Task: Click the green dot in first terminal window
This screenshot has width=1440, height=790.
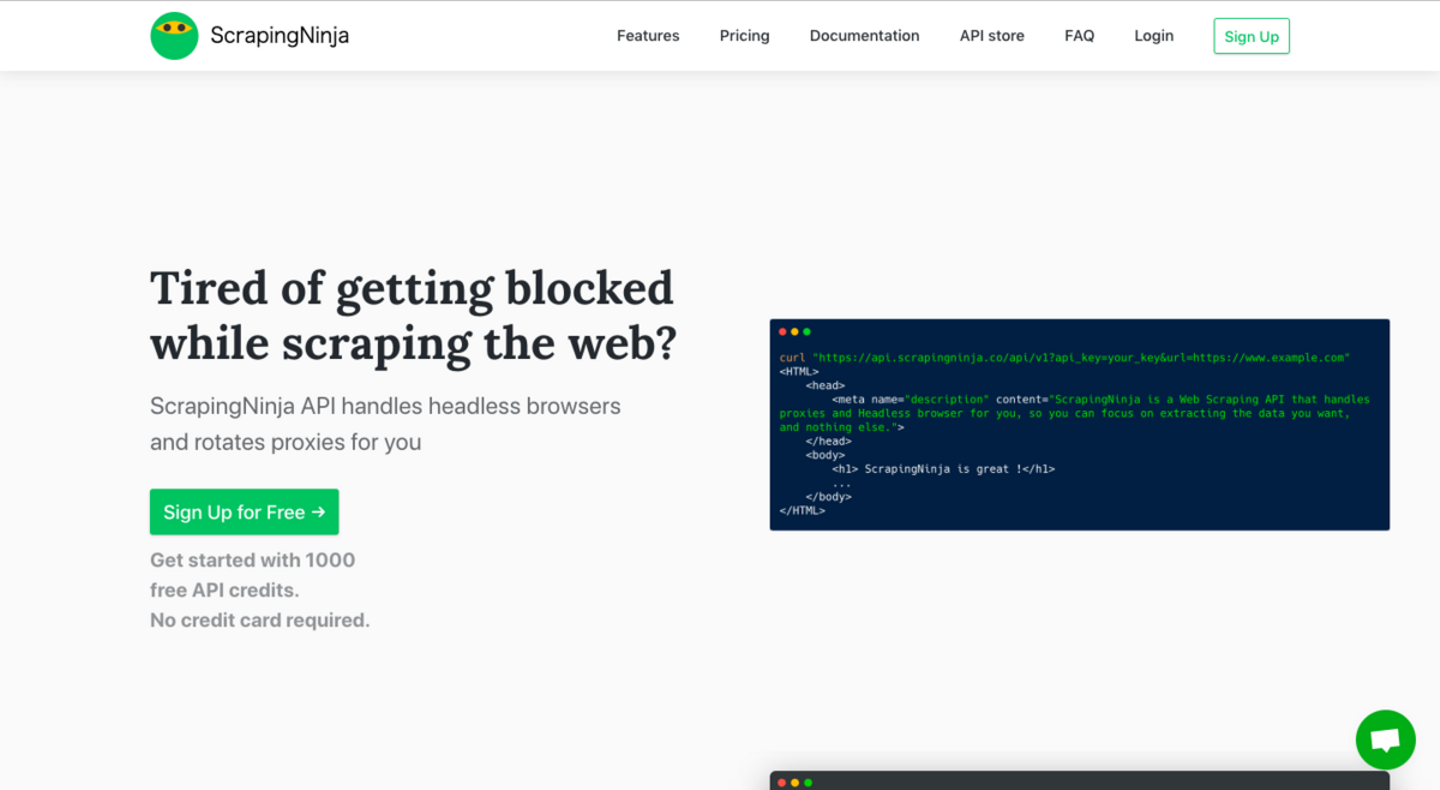Action: (807, 332)
